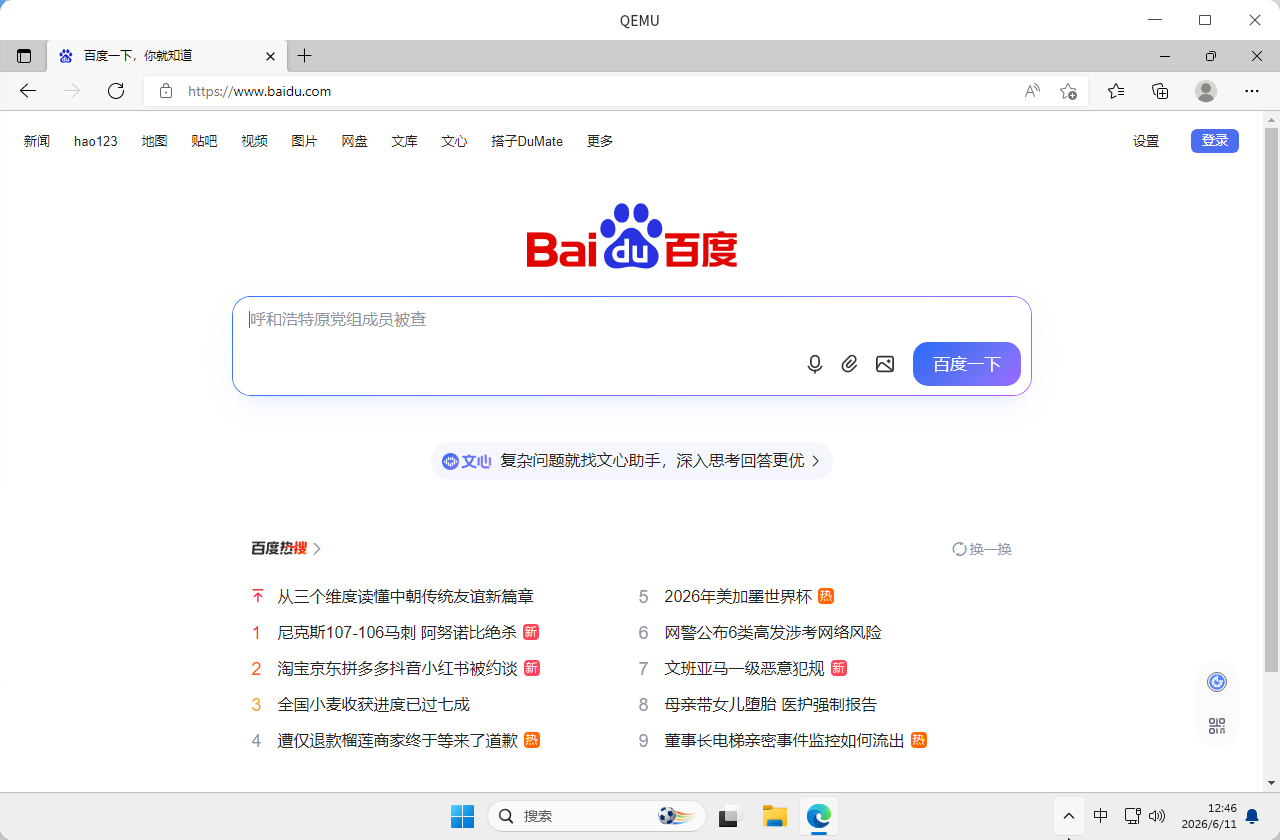Open image search via the picture icon
The height and width of the screenshot is (840, 1280).
click(x=885, y=364)
